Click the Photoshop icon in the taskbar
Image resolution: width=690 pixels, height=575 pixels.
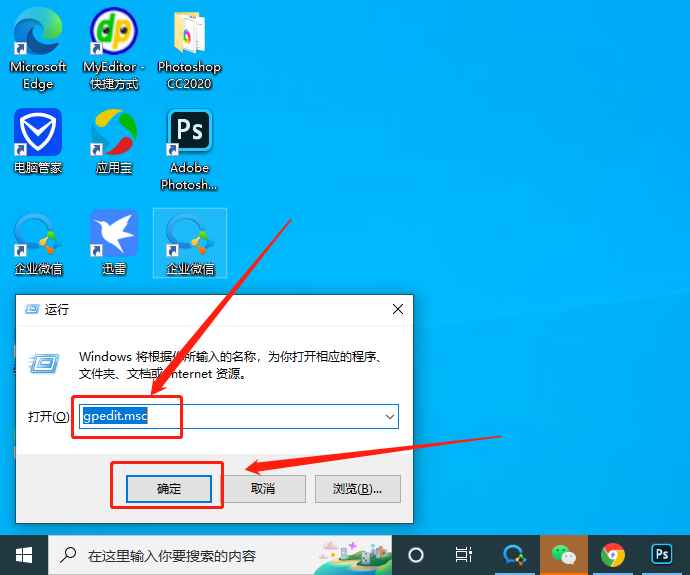coord(661,555)
